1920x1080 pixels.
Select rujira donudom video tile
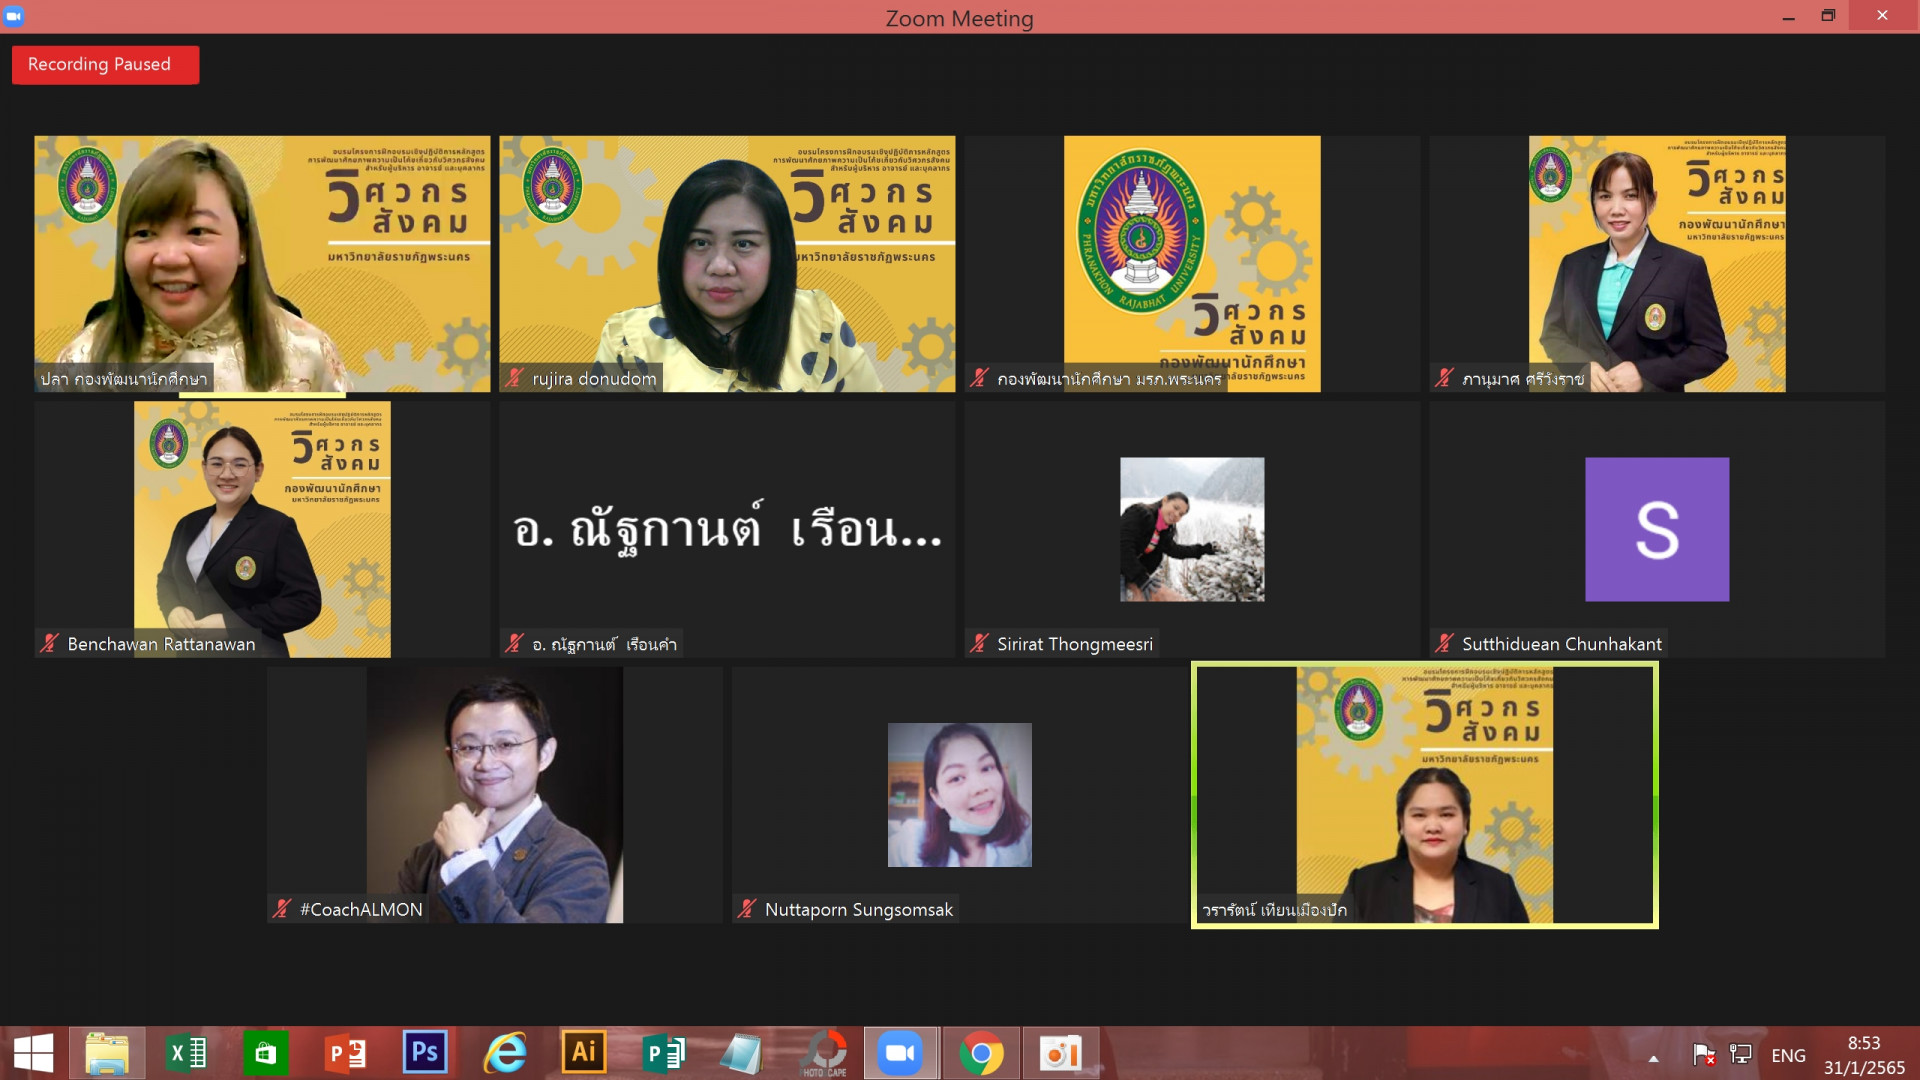(727, 264)
